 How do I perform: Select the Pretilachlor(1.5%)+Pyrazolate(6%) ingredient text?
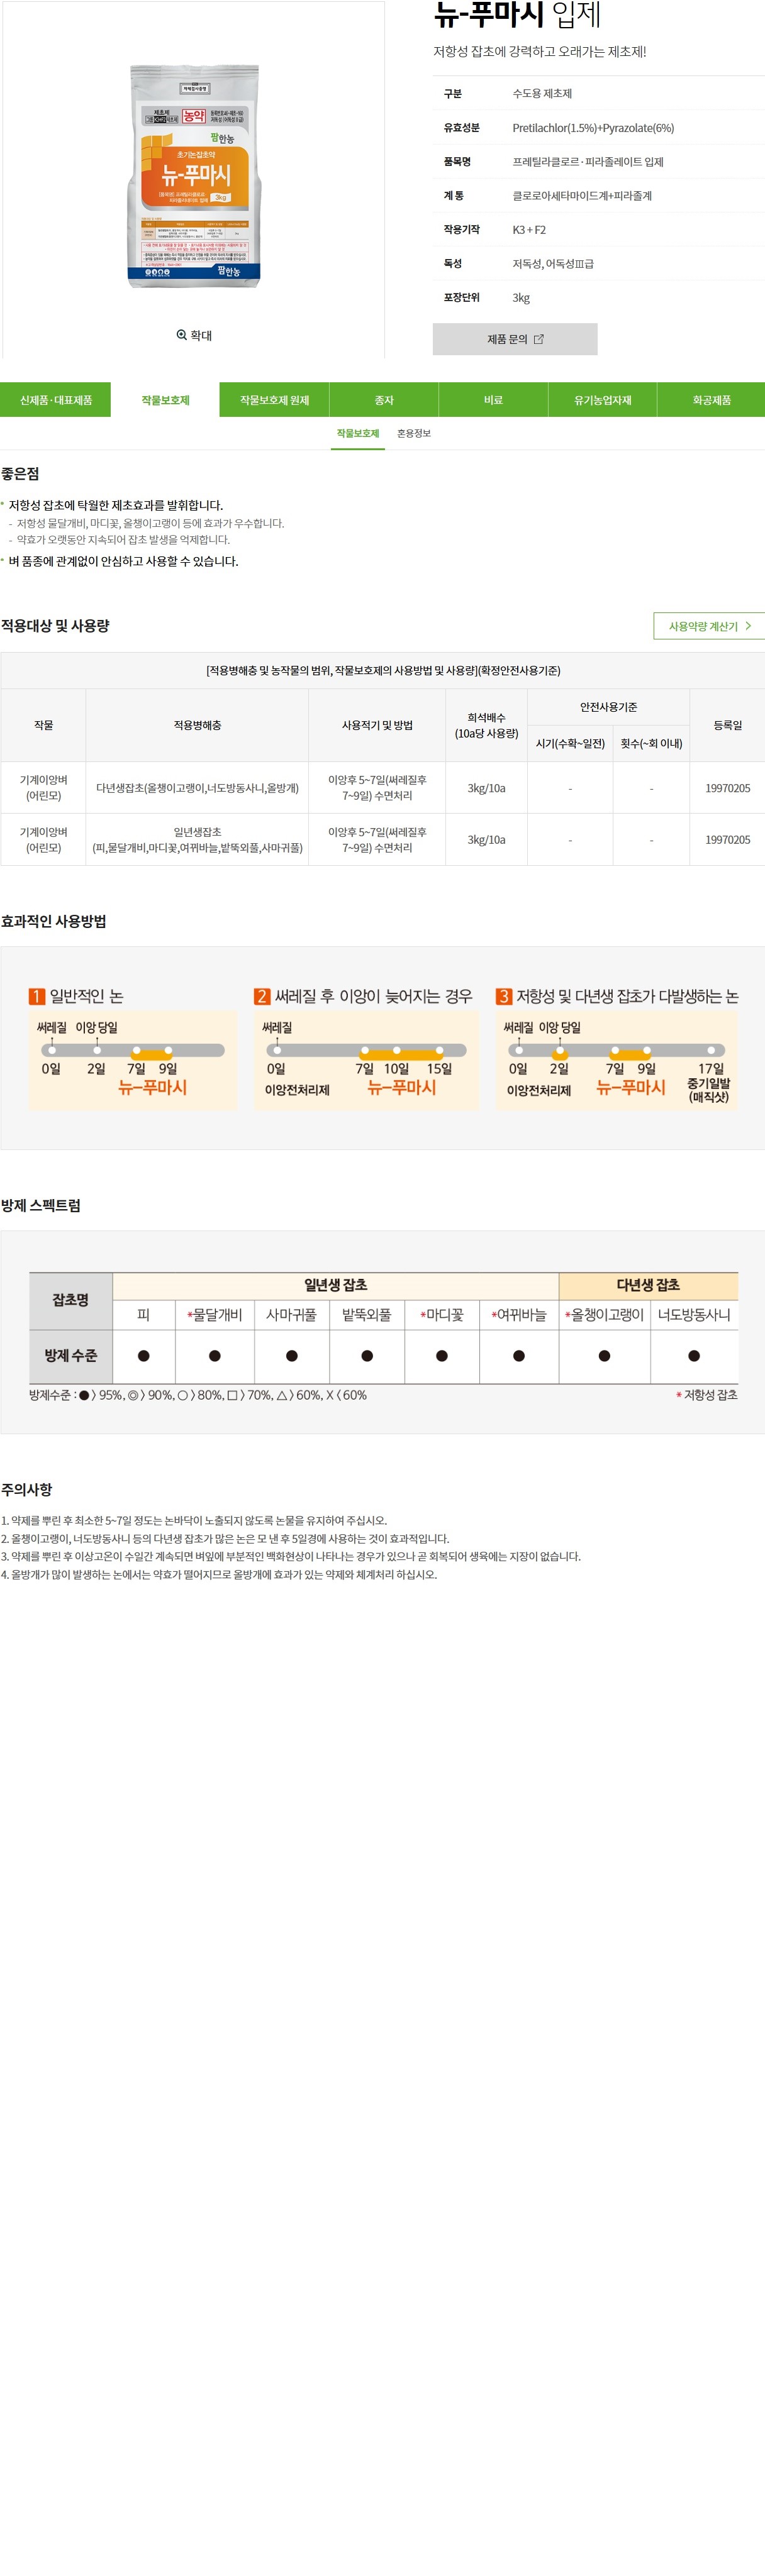pos(593,128)
